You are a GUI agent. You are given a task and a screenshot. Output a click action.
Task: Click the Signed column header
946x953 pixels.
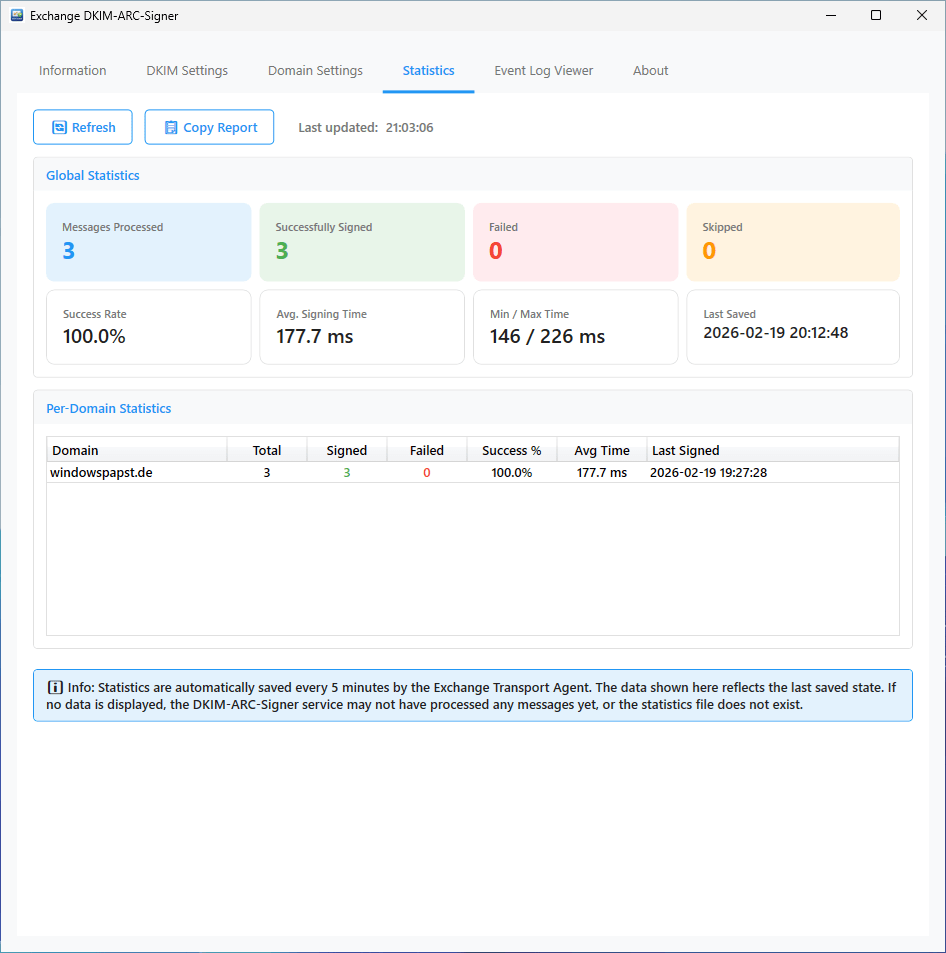click(x=347, y=450)
